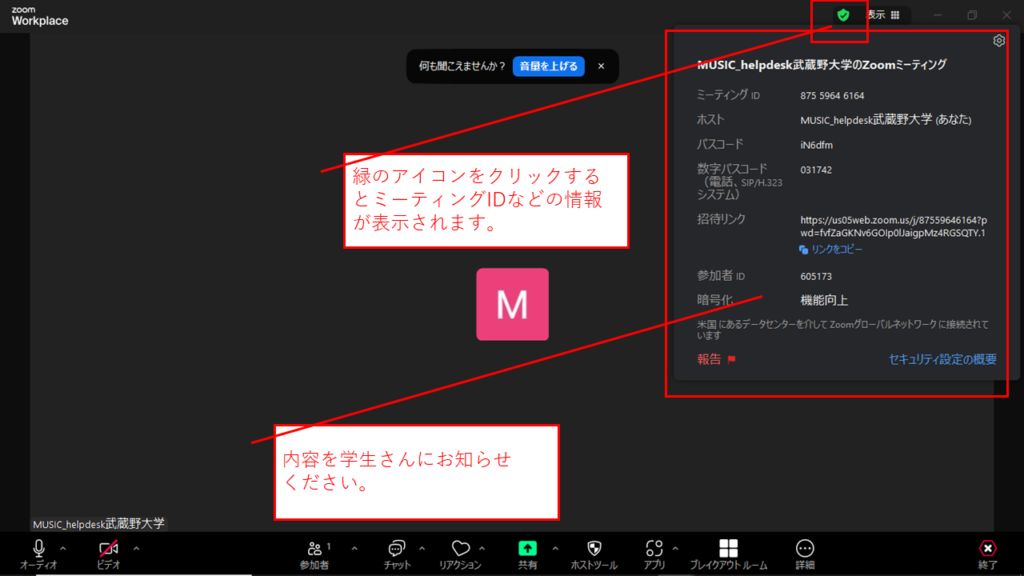Screen dimensions: 1024x576
Task: Open Breakout Rooms grid icon
Action: pos(728,548)
